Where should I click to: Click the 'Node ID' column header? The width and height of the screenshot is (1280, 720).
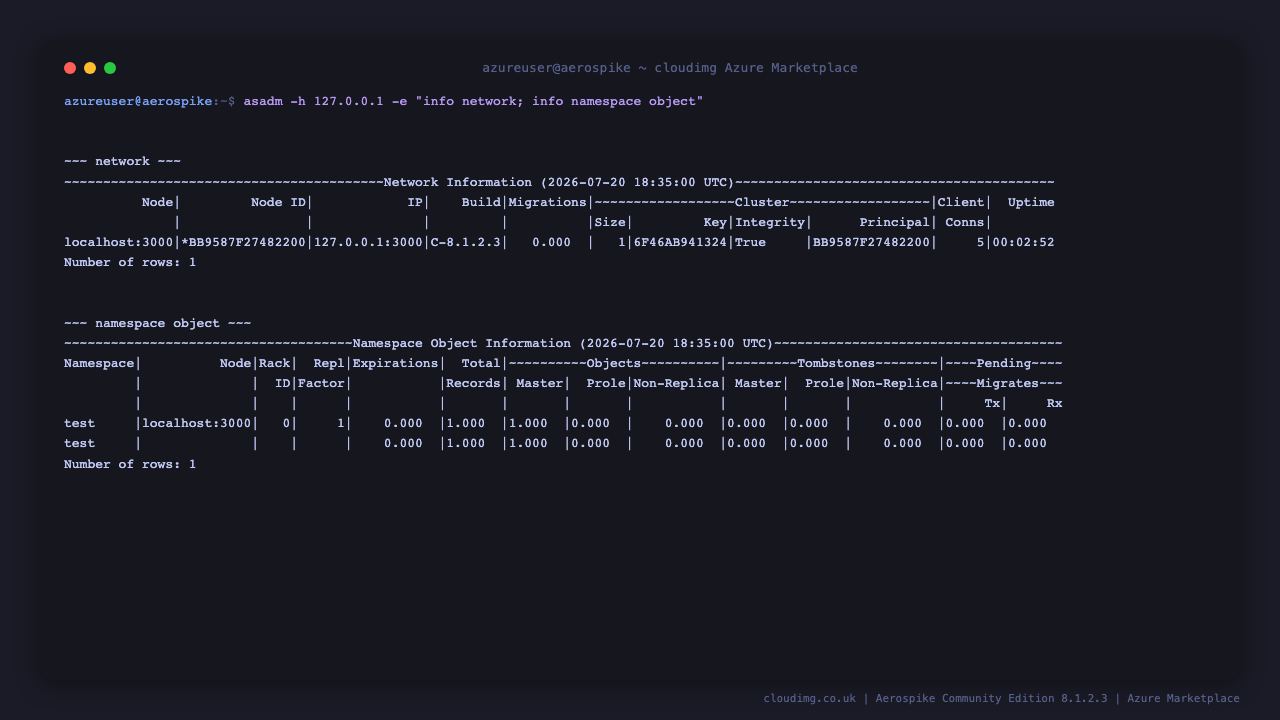point(278,202)
